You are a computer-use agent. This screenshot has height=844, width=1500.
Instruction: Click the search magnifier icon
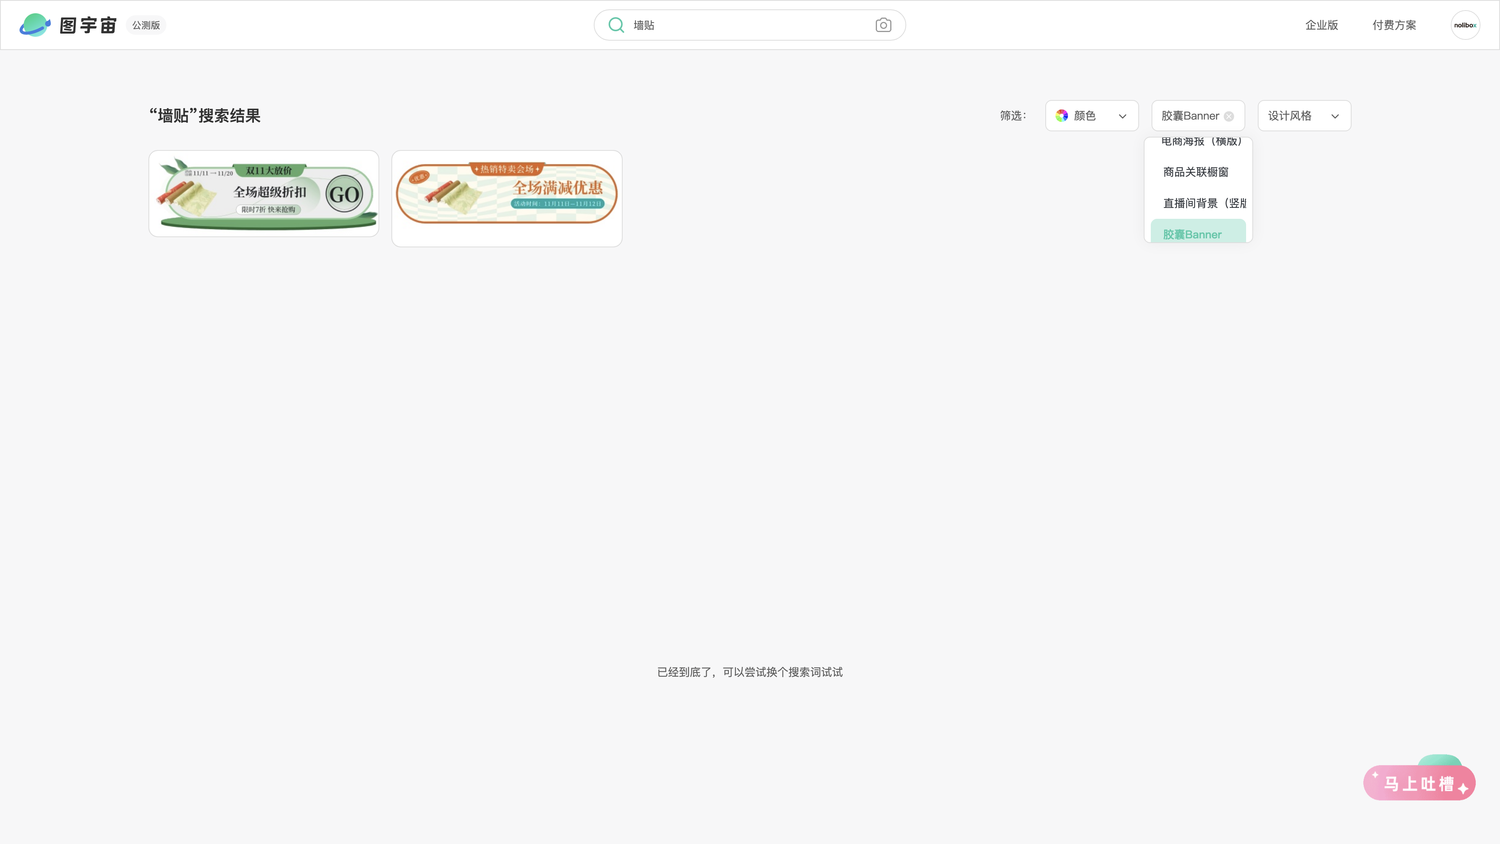click(x=616, y=25)
